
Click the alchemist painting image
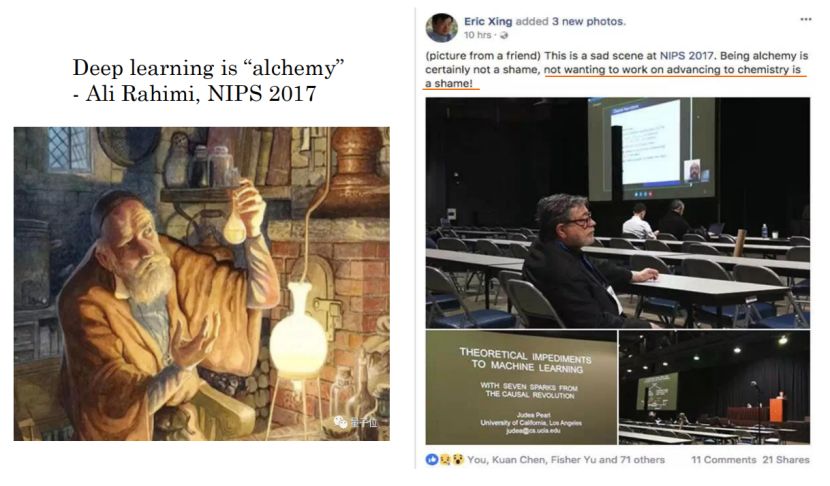(x=202, y=284)
